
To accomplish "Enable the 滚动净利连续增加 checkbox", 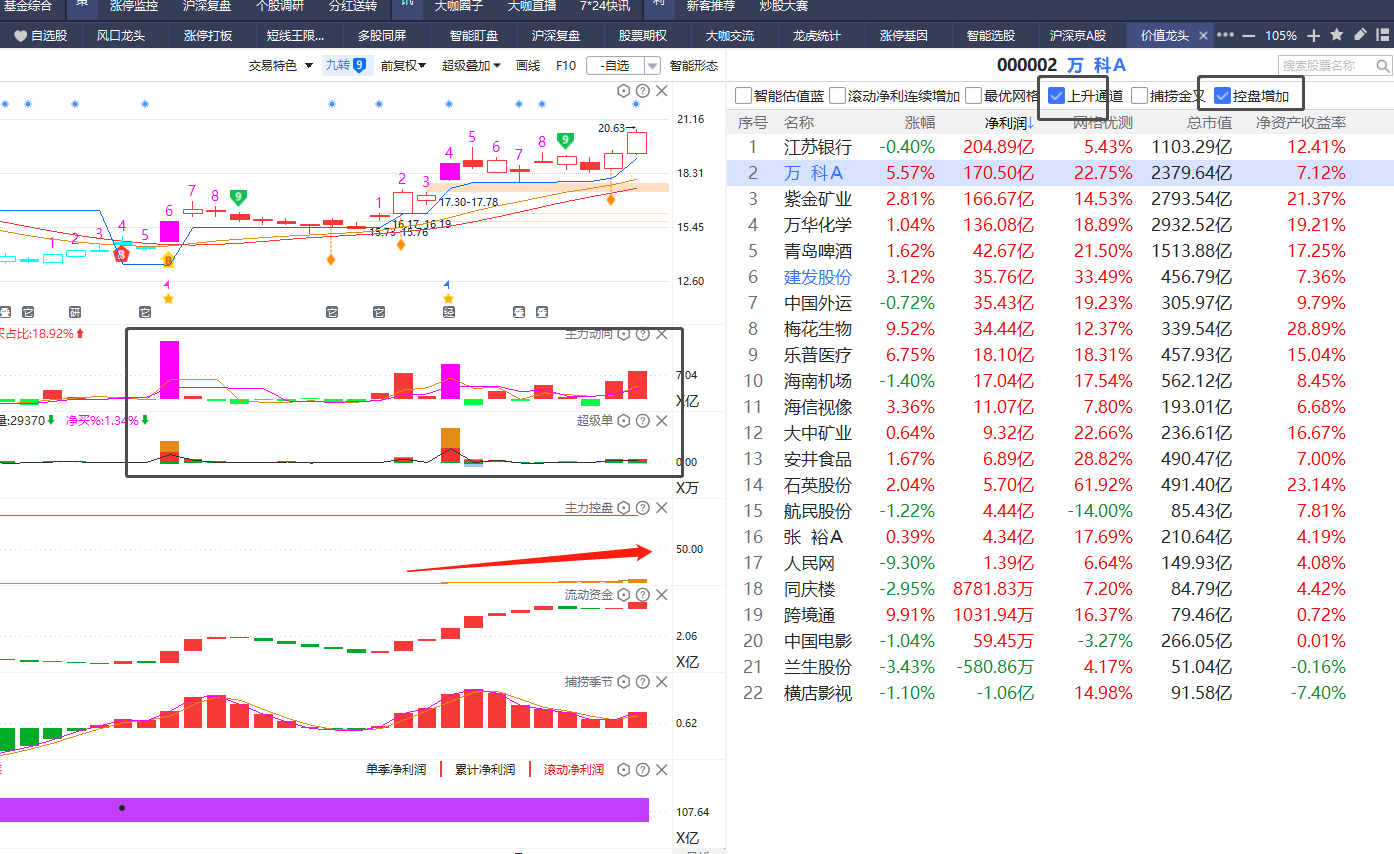I will coord(837,96).
